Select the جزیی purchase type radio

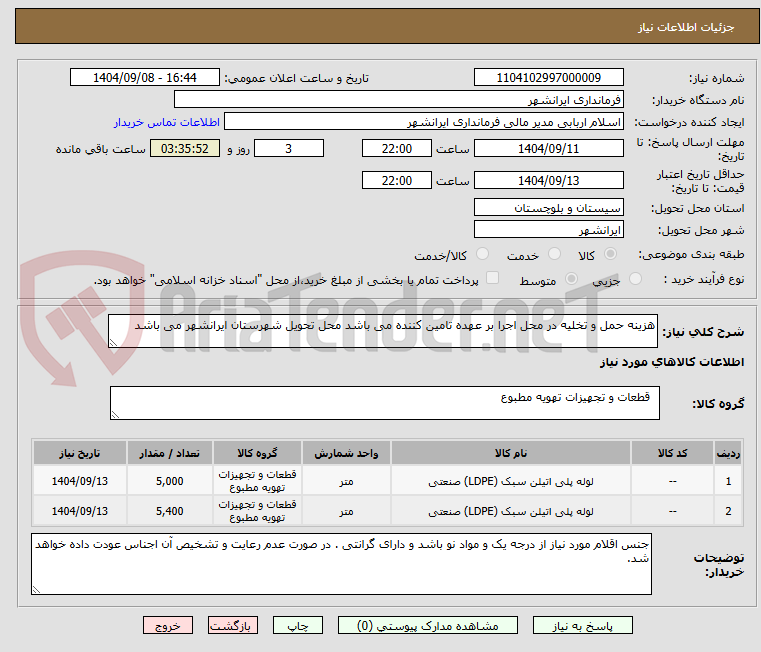(x=635, y=279)
